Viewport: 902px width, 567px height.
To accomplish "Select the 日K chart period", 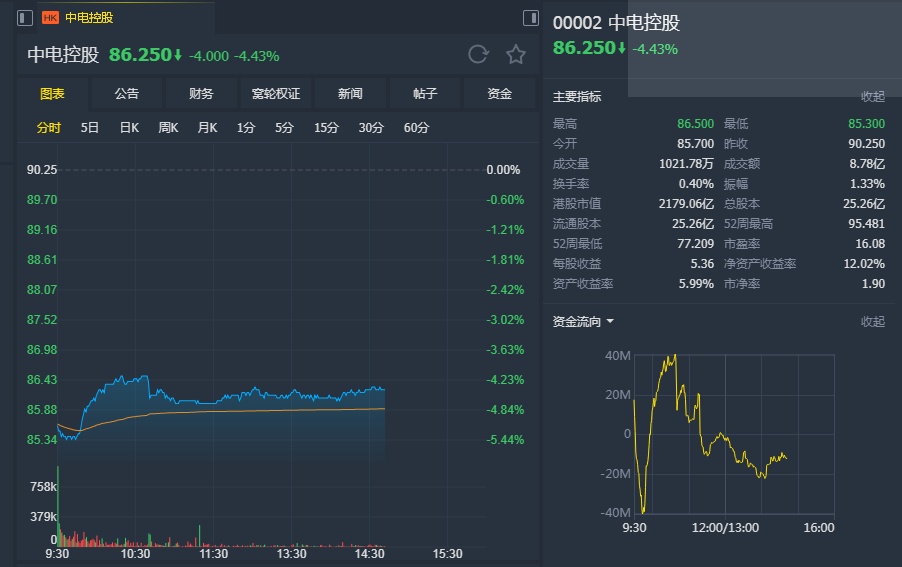I will (x=129, y=128).
